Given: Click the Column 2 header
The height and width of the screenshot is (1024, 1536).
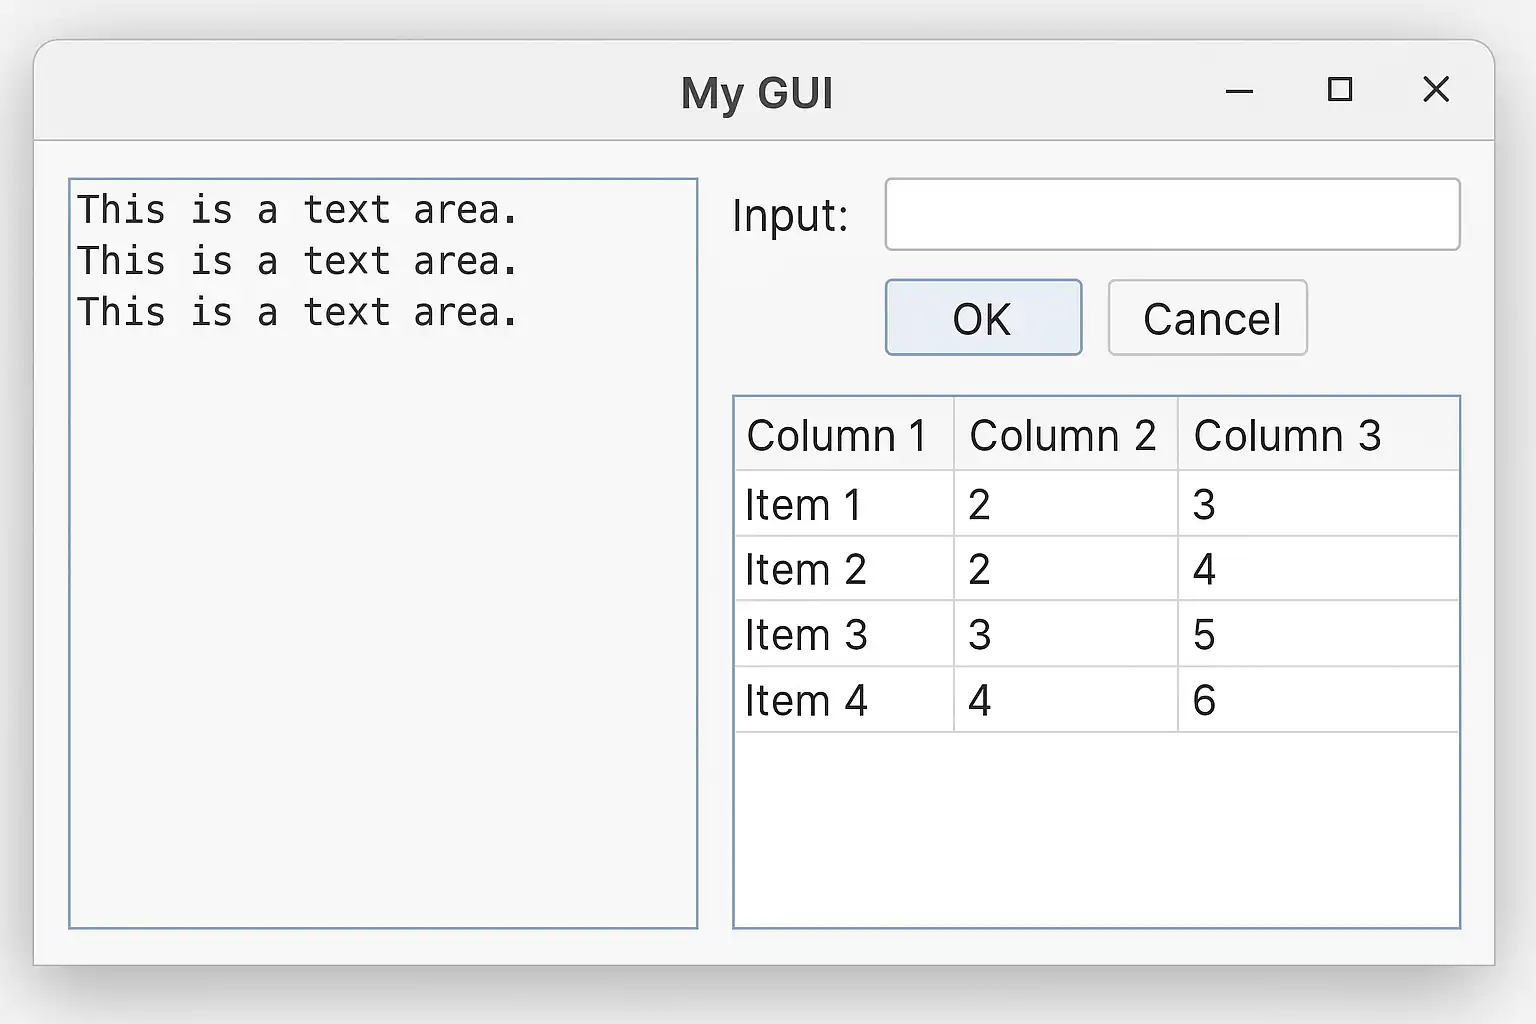Looking at the screenshot, I should pyautogui.click(x=1063, y=436).
